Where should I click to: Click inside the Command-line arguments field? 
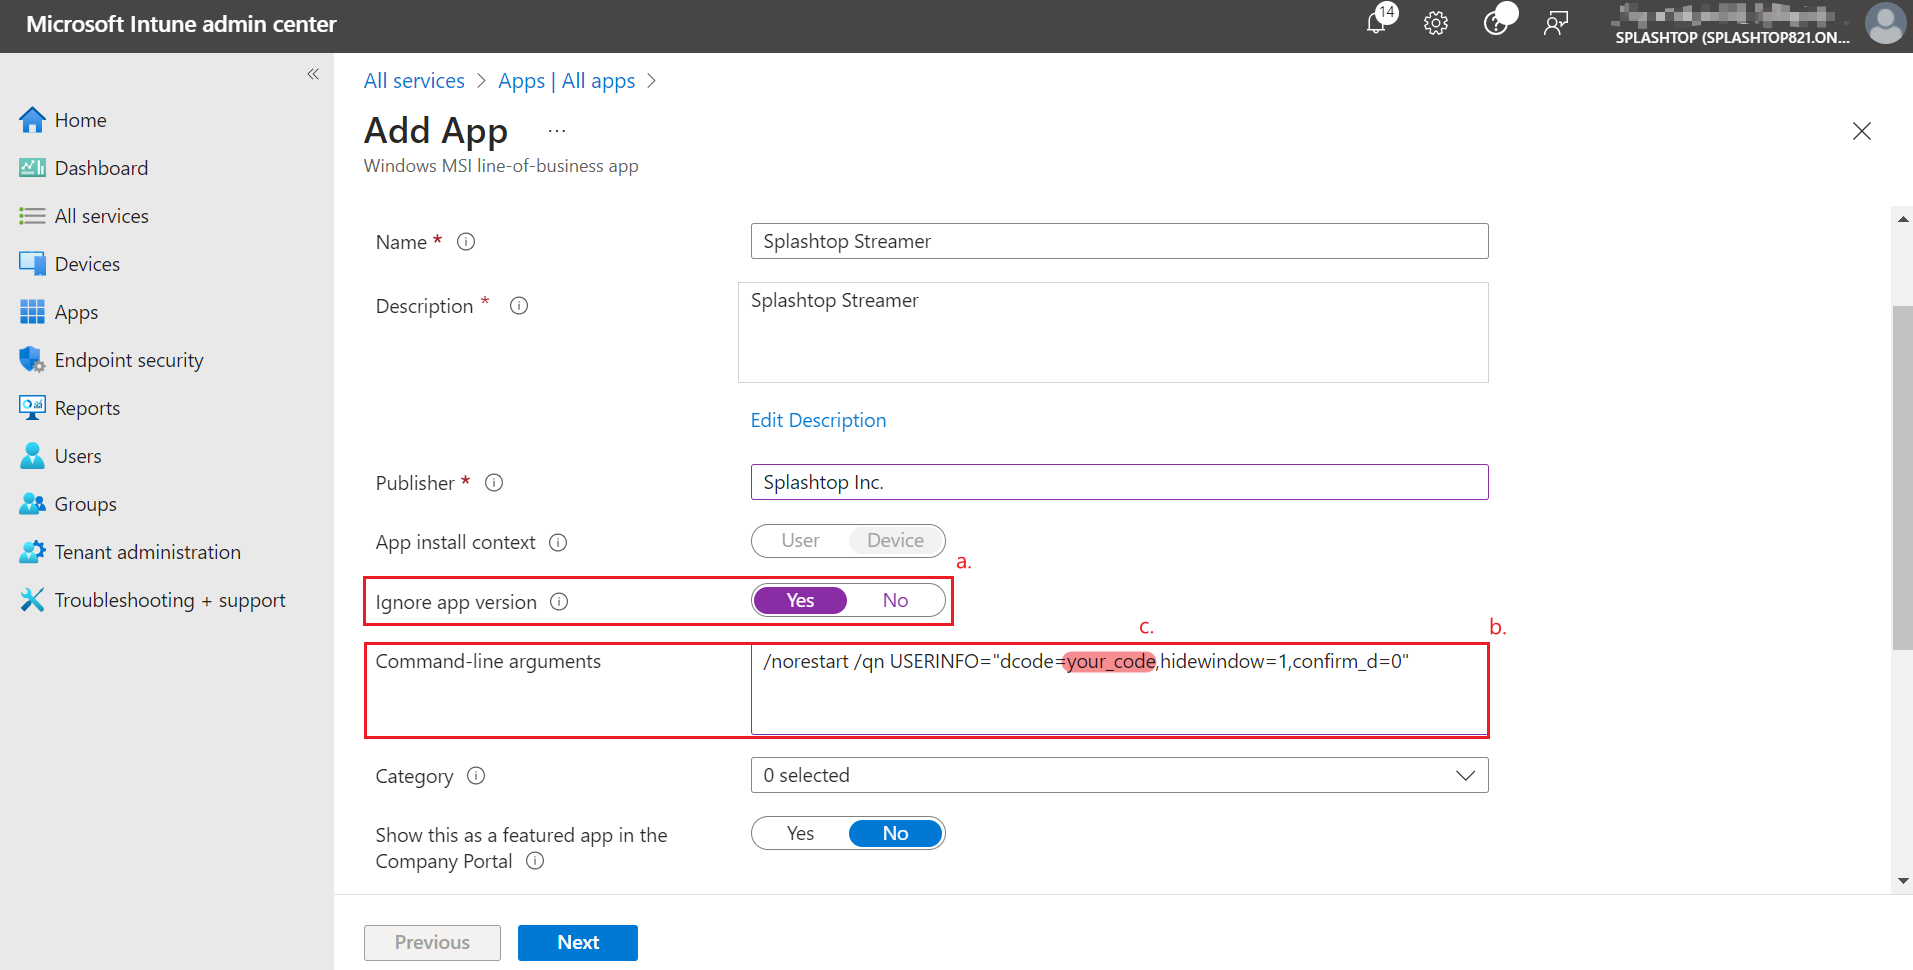[x=1119, y=690]
